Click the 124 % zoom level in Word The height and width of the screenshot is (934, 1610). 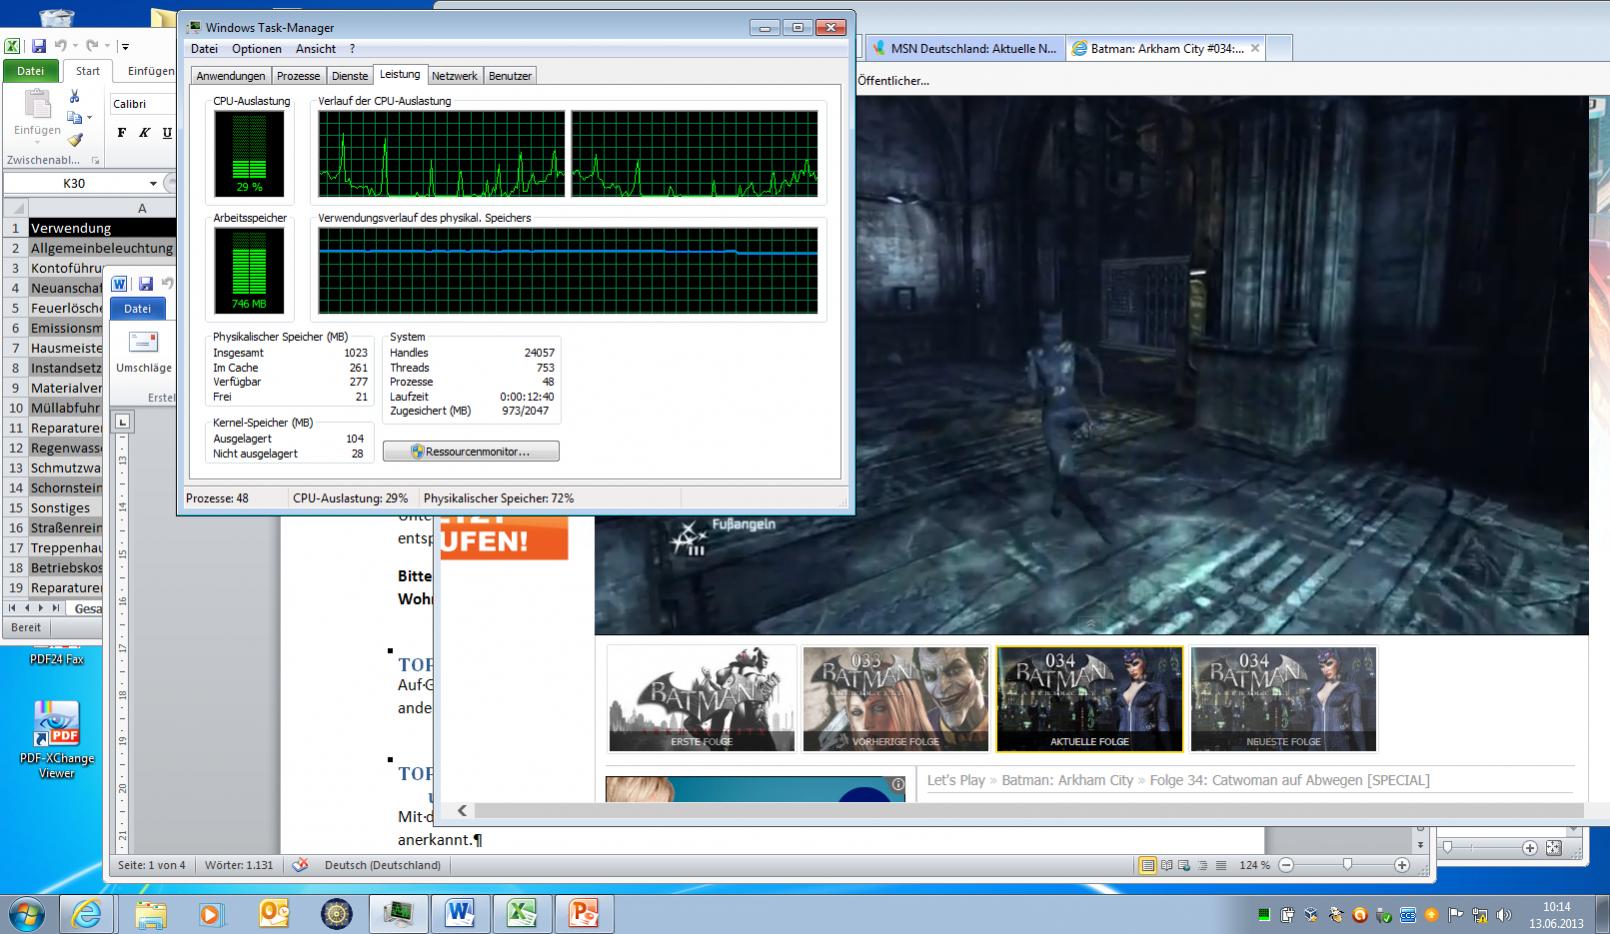1254,865
